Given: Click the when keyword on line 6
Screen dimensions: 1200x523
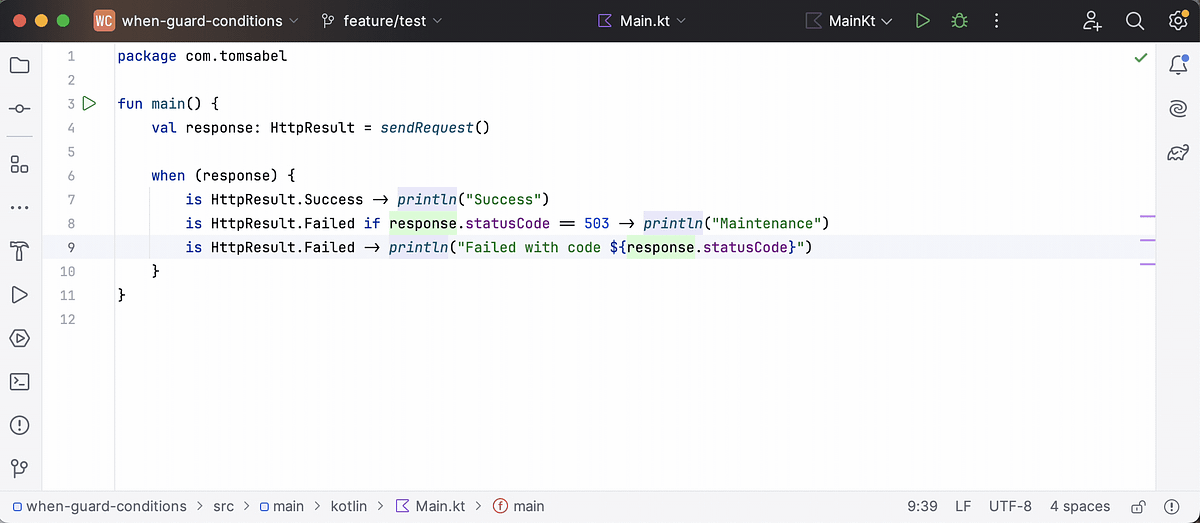Looking at the screenshot, I should click(x=168, y=175).
